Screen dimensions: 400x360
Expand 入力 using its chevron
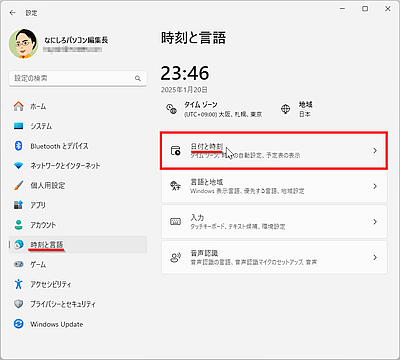coord(375,222)
